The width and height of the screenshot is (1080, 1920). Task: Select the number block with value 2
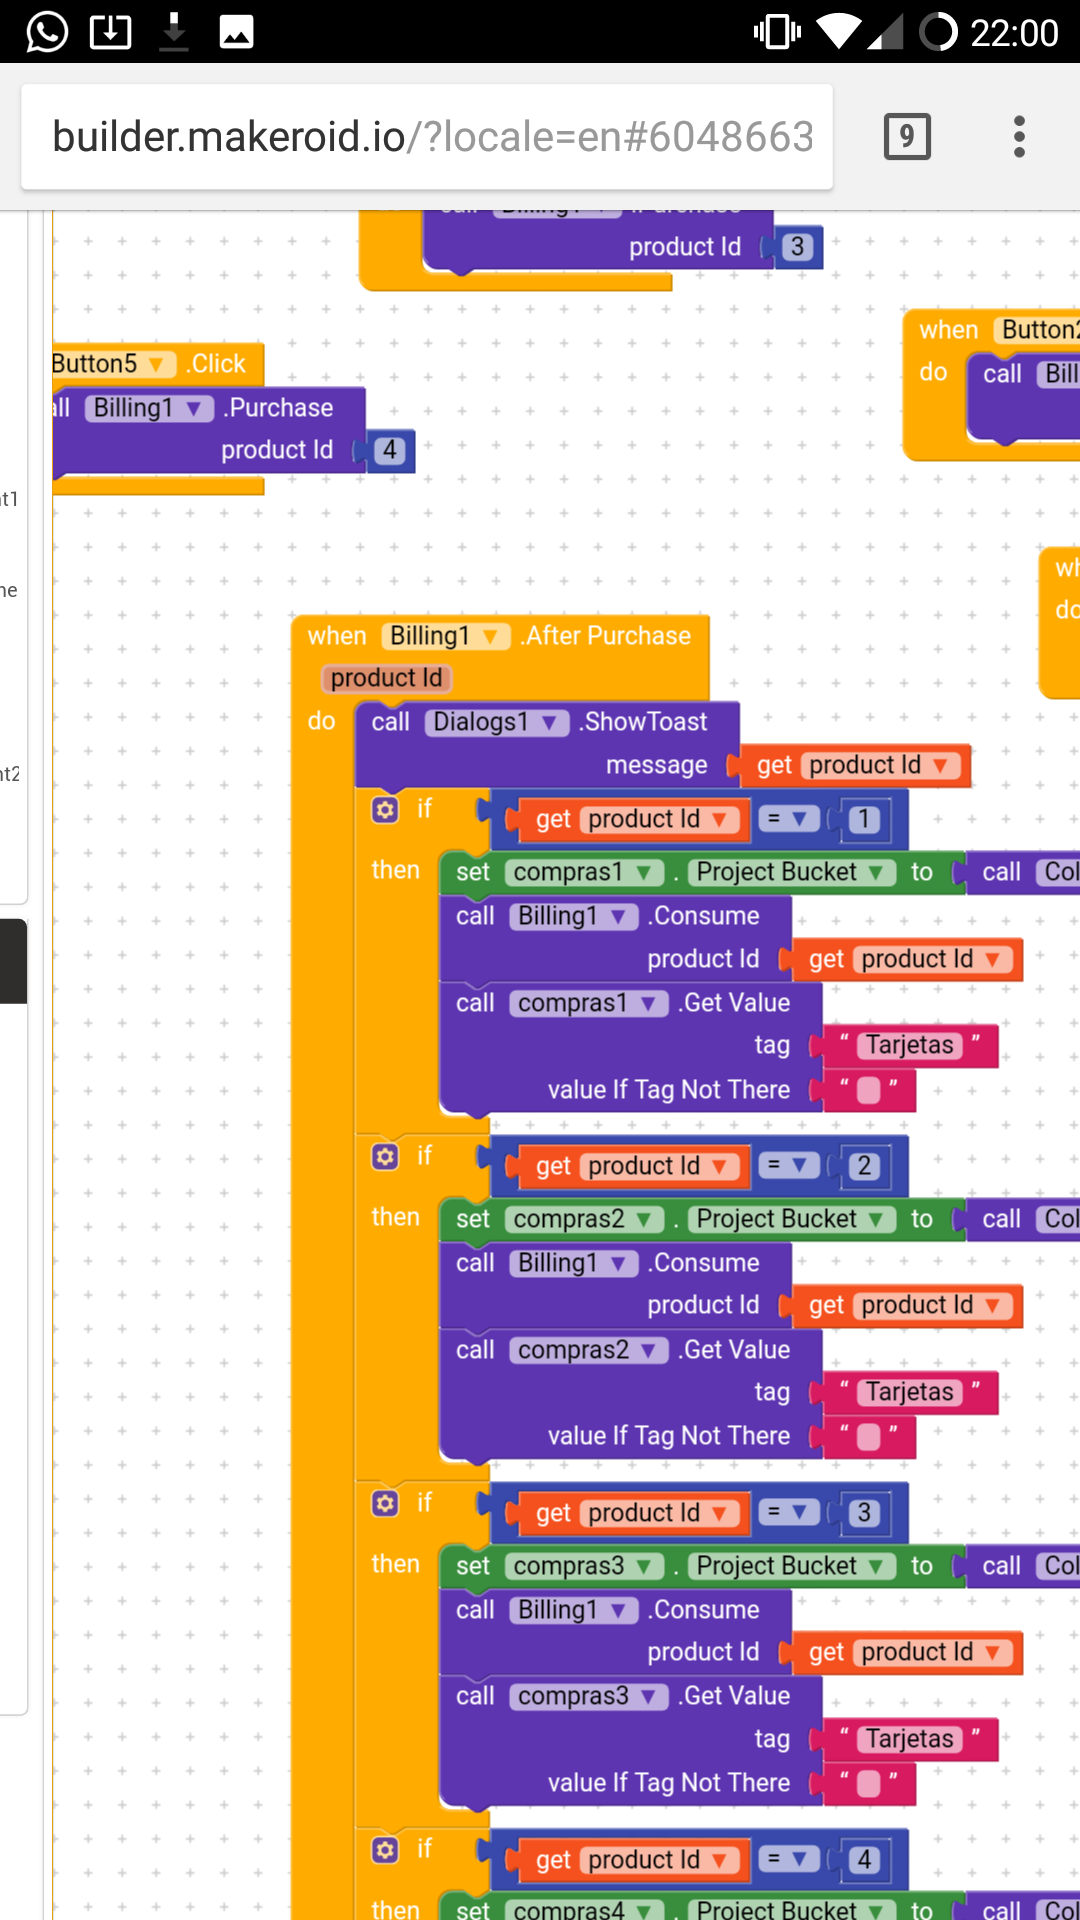[864, 1166]
